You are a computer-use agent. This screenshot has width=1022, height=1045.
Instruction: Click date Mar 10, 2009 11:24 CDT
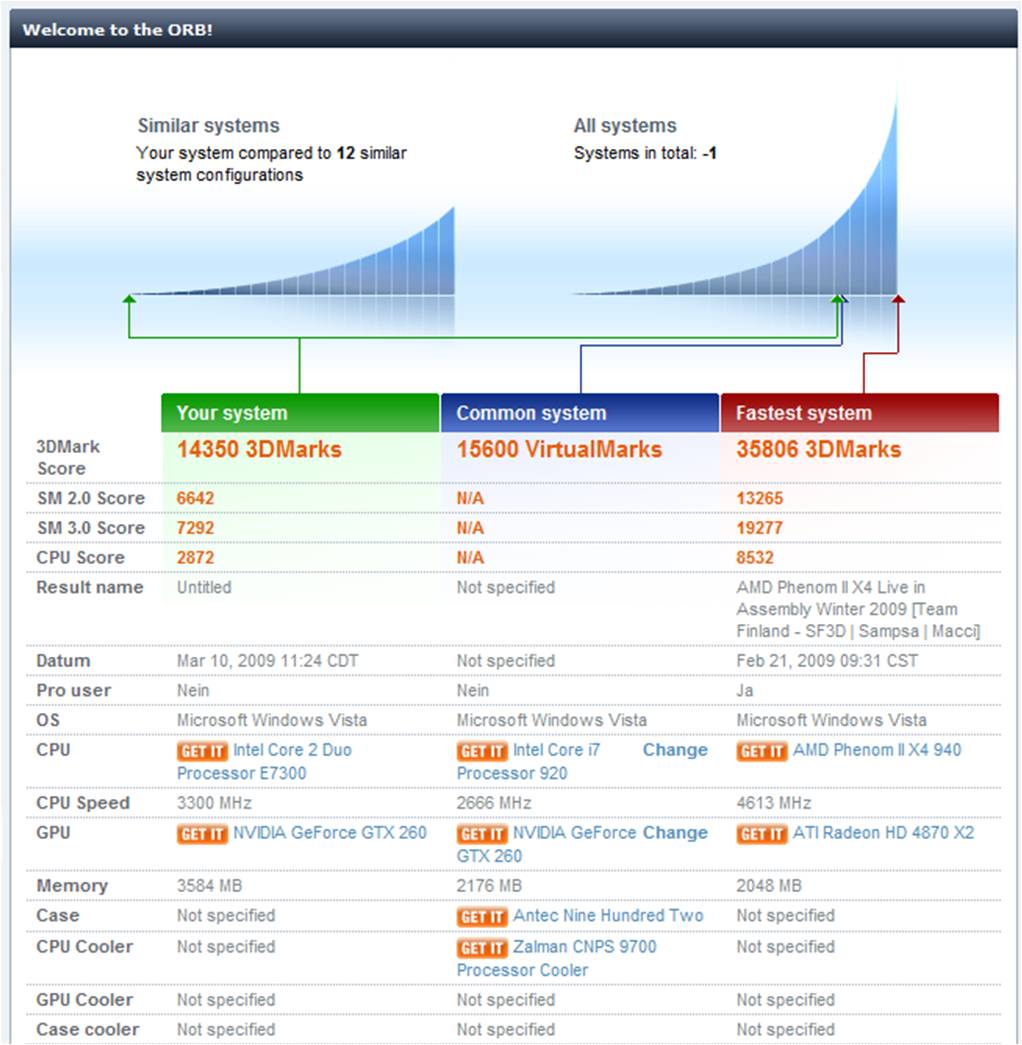click(x=267, y=660)
